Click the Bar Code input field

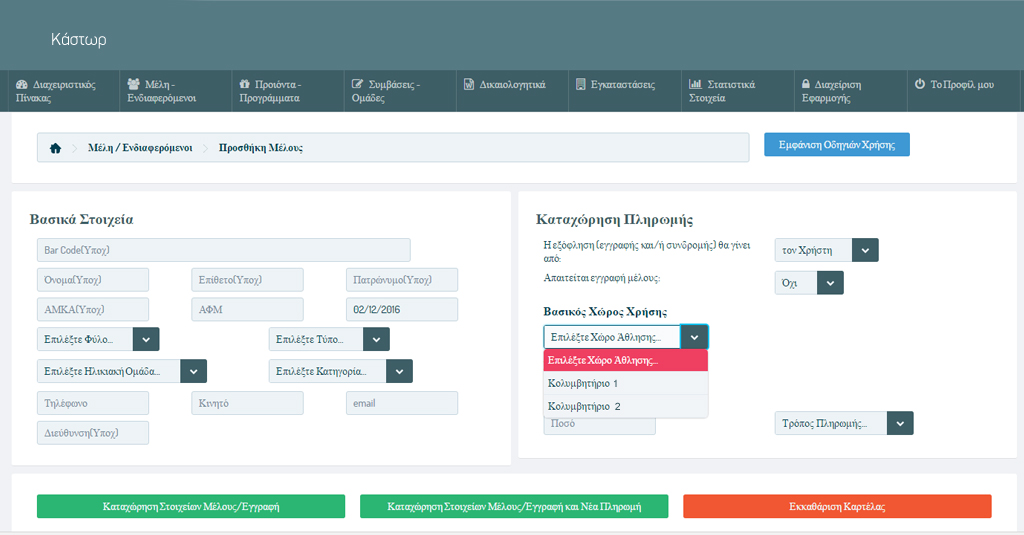click(x=223, y=250)
